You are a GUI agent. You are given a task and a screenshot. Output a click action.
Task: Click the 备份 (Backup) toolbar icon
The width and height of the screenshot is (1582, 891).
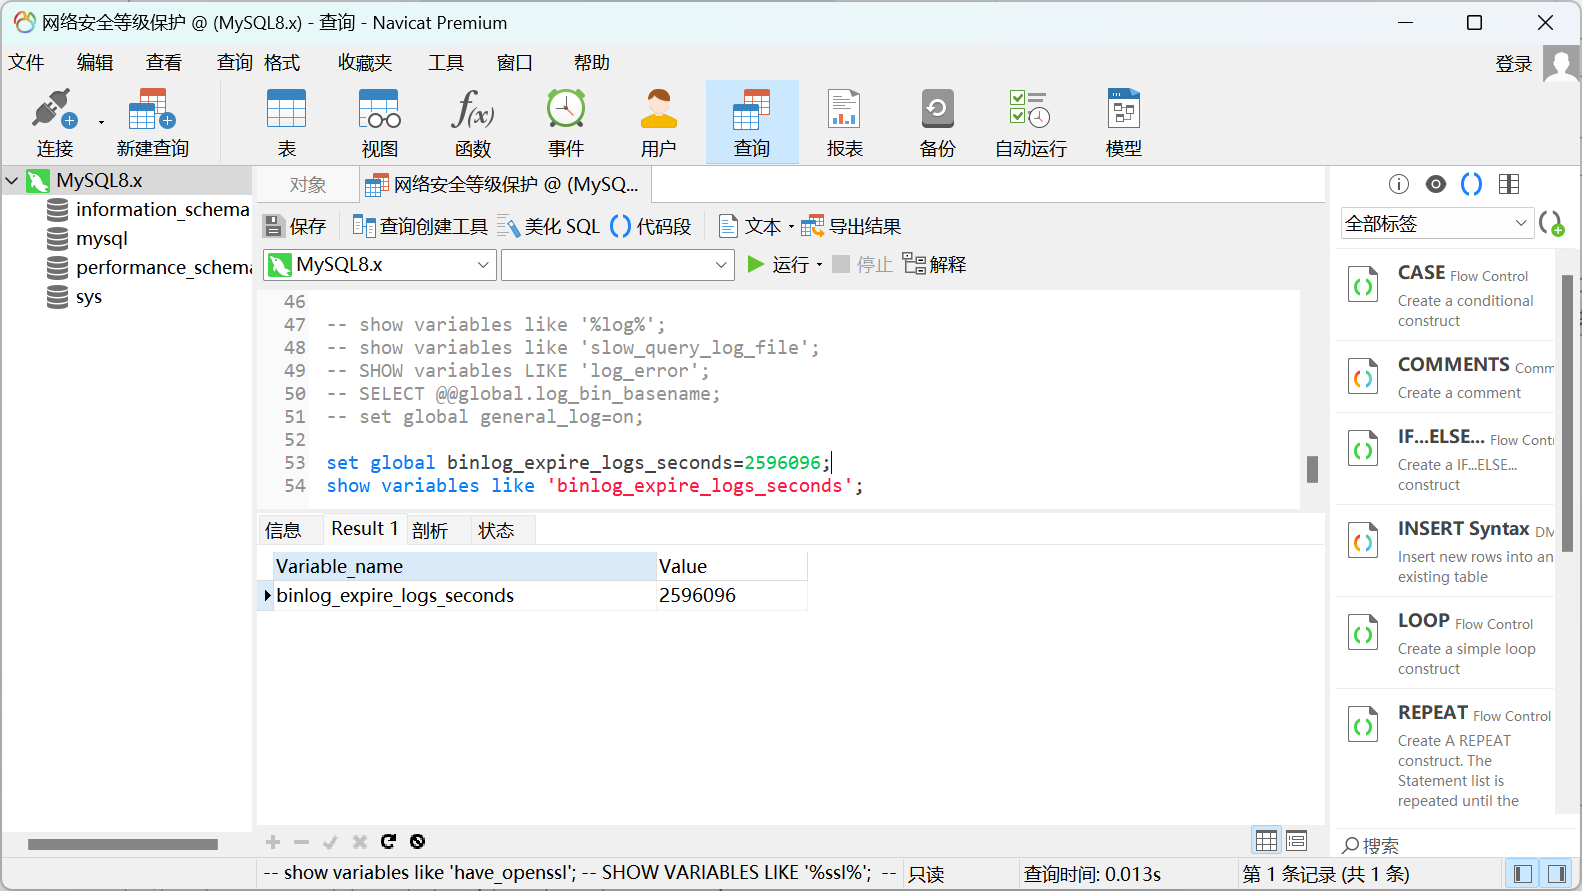(937, 122)
